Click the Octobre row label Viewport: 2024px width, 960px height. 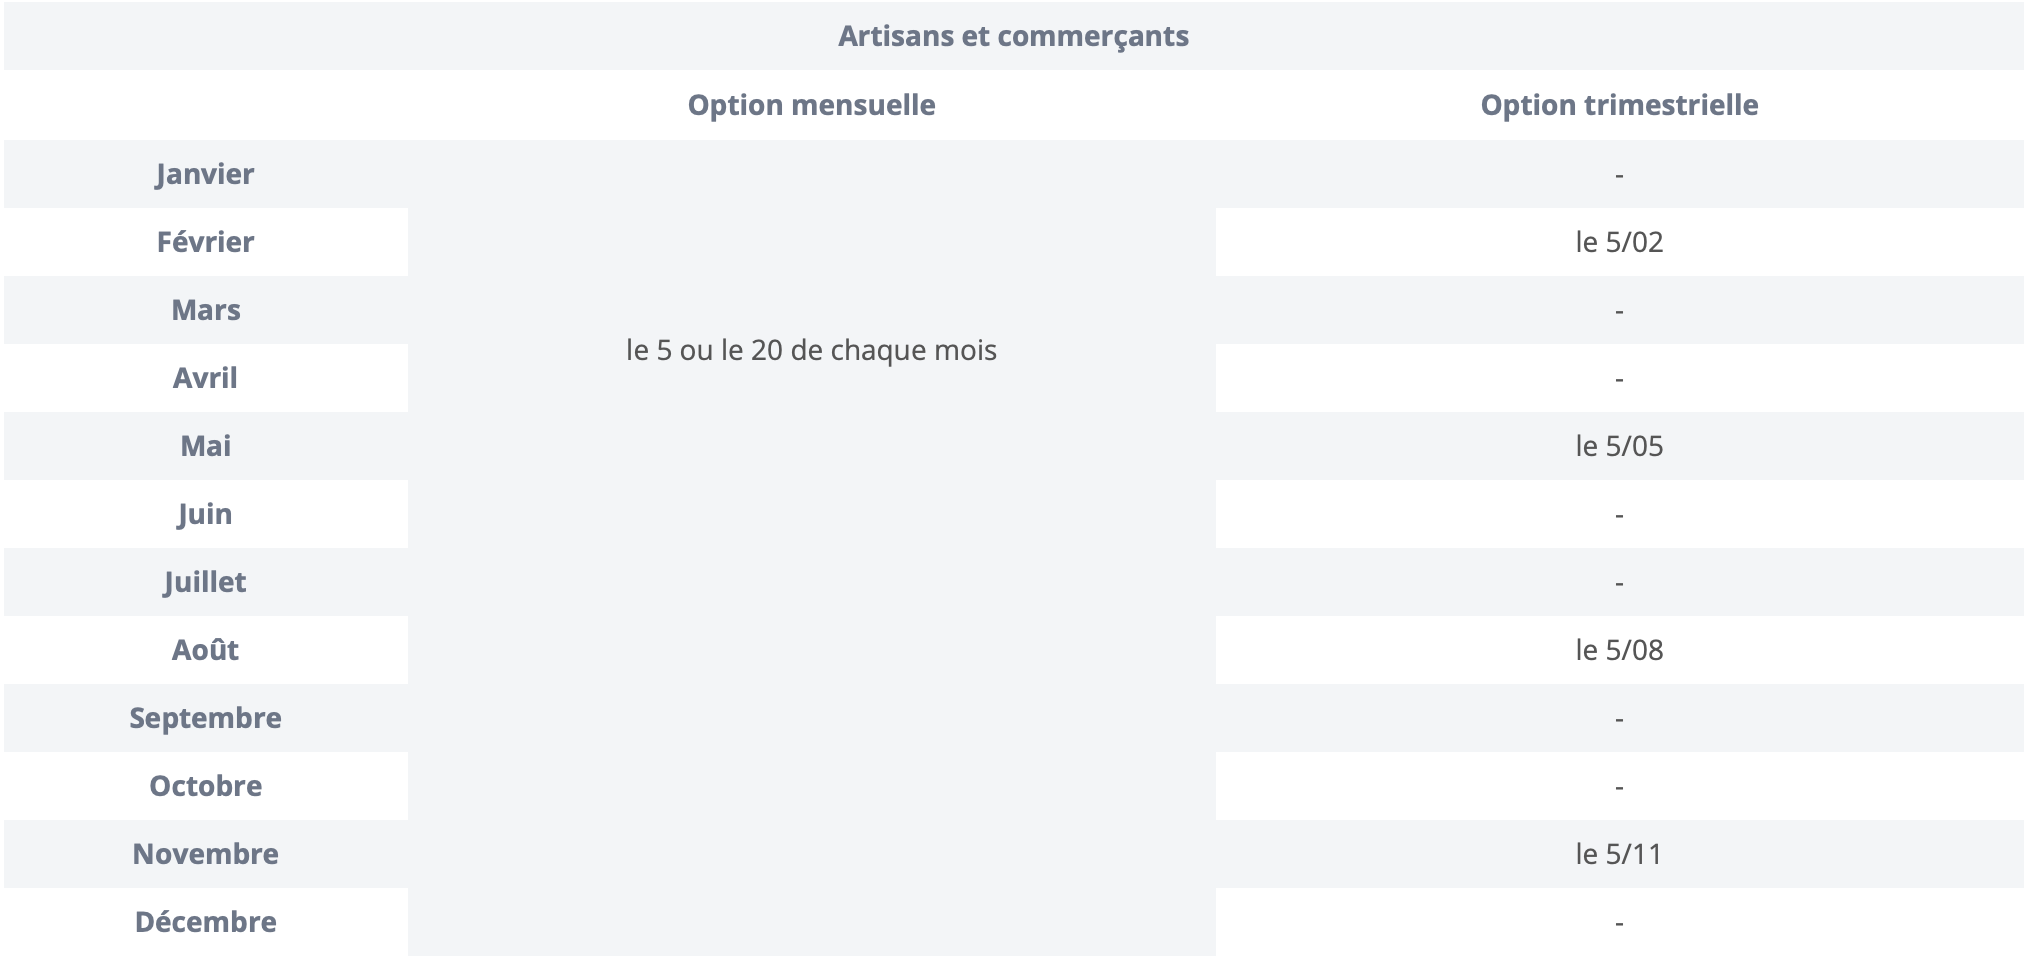(205, 786)
